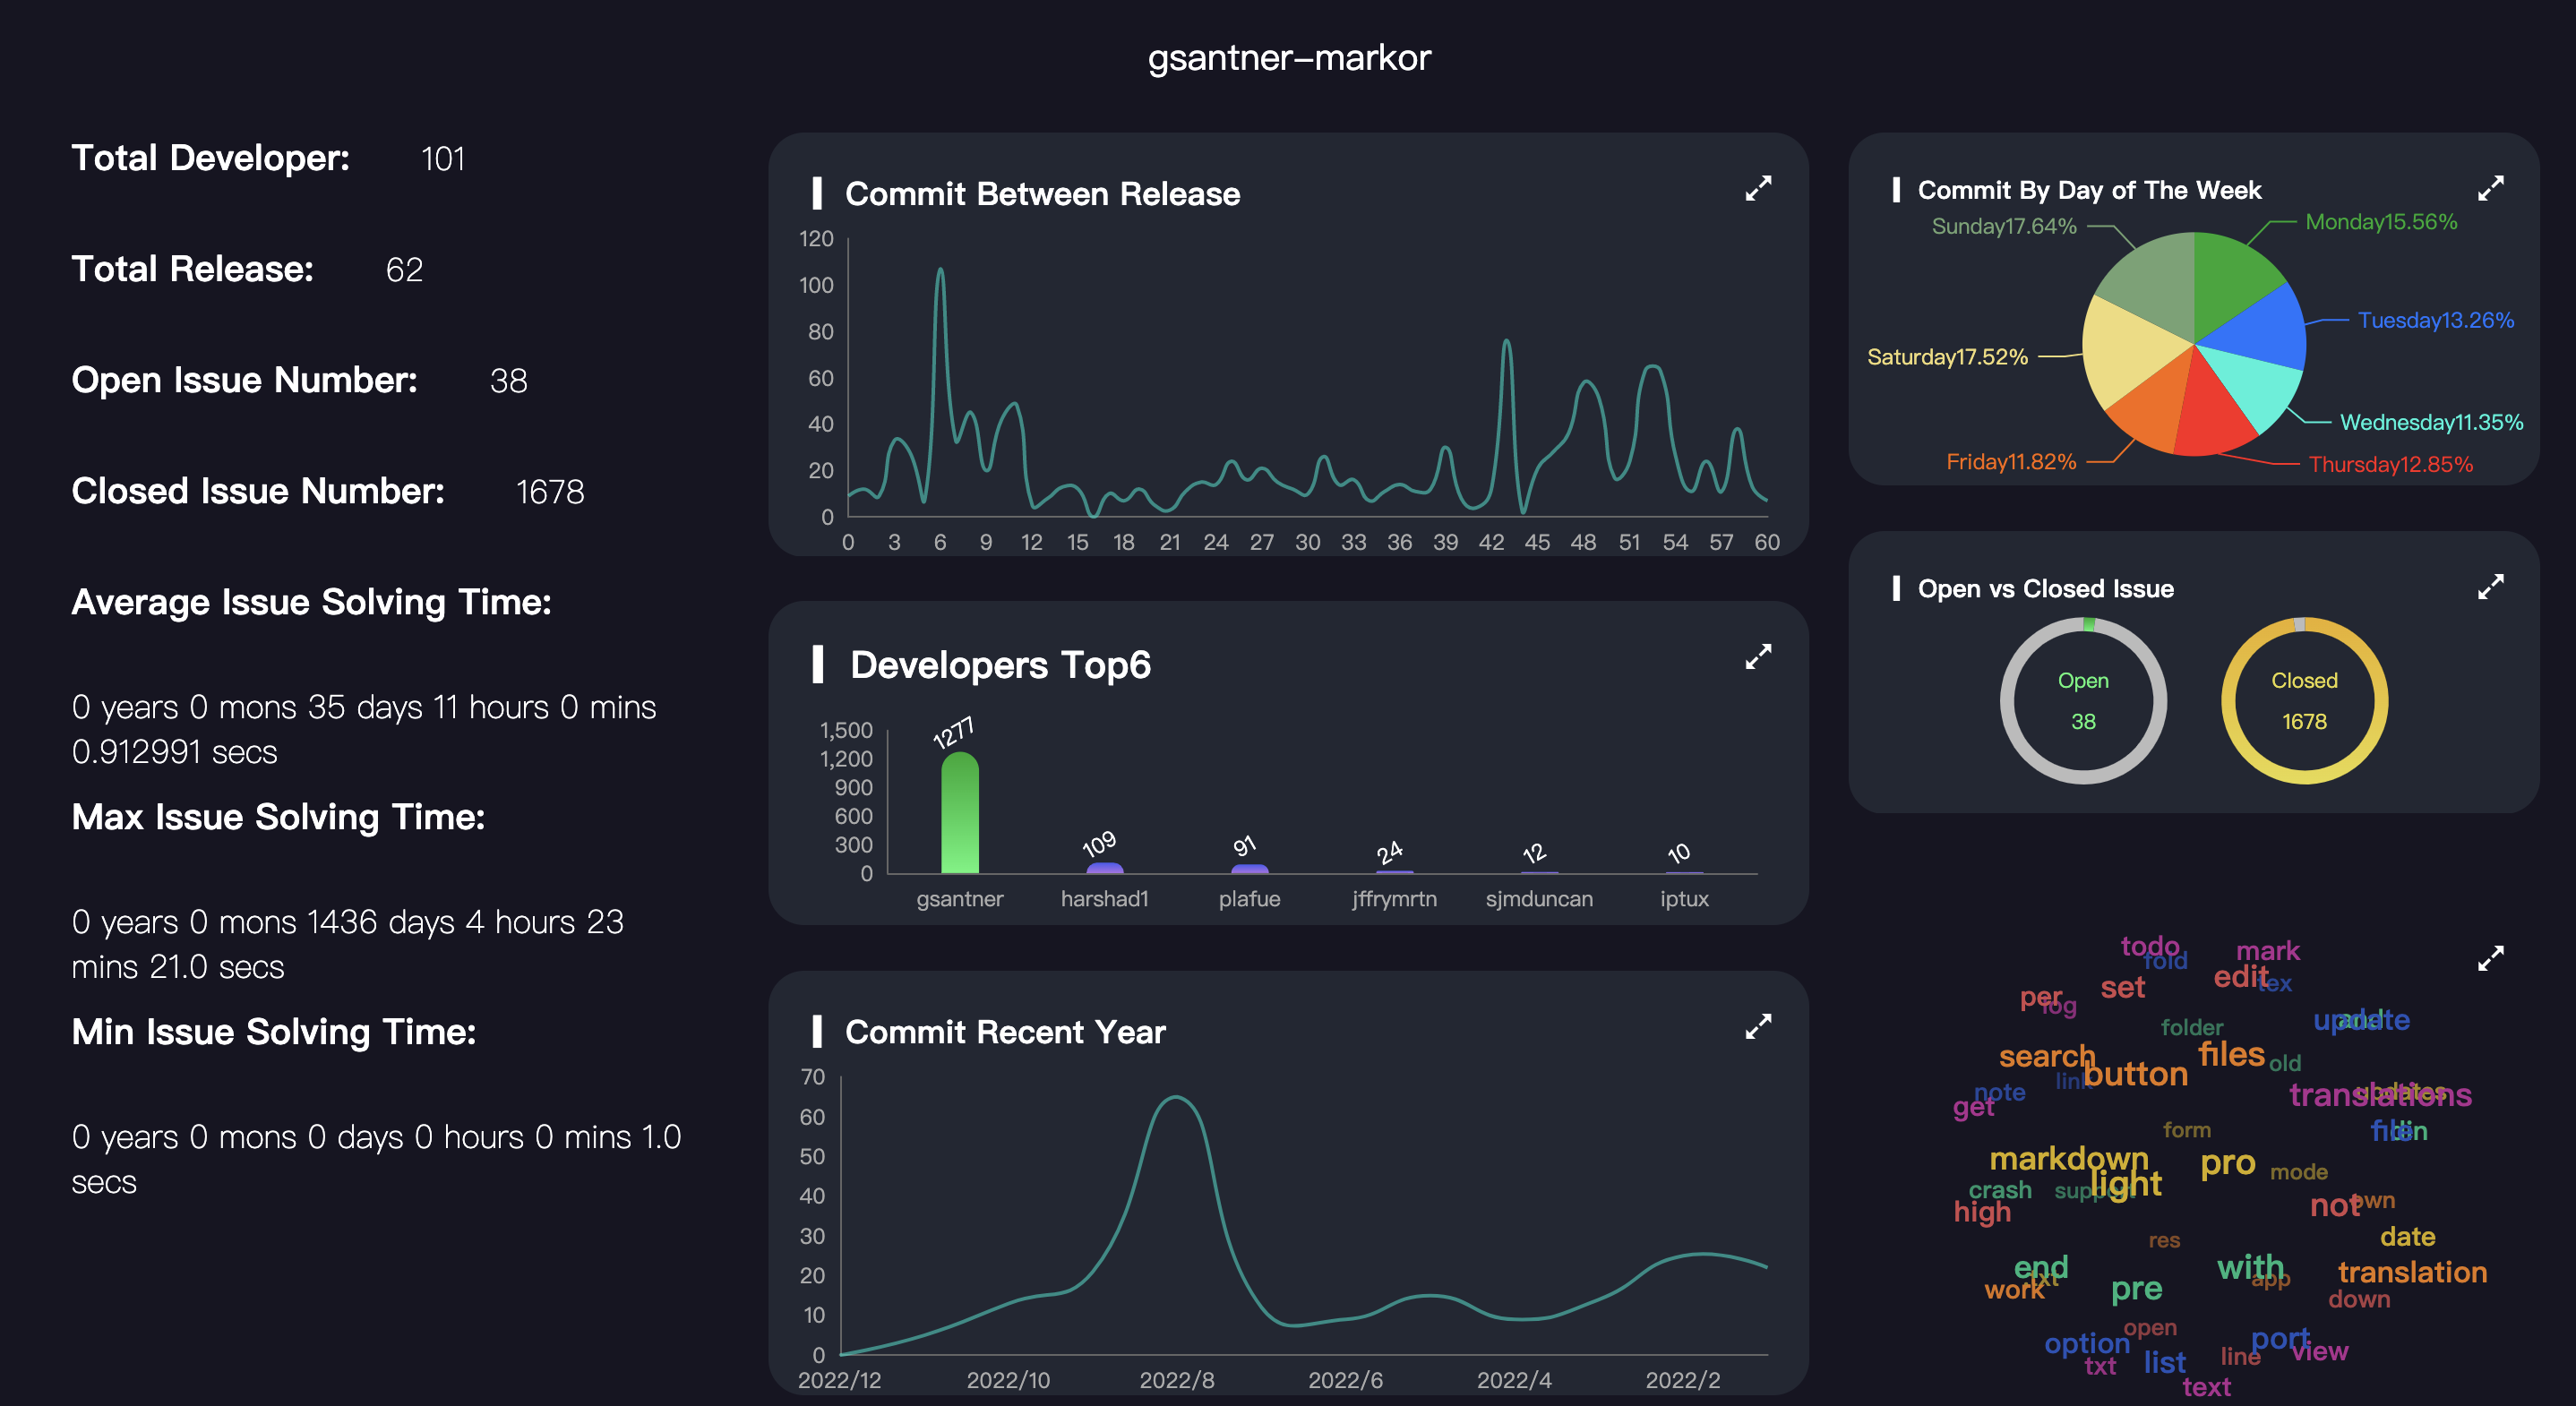Click the Closed issues ring gauge

[x=2304, y=700]
